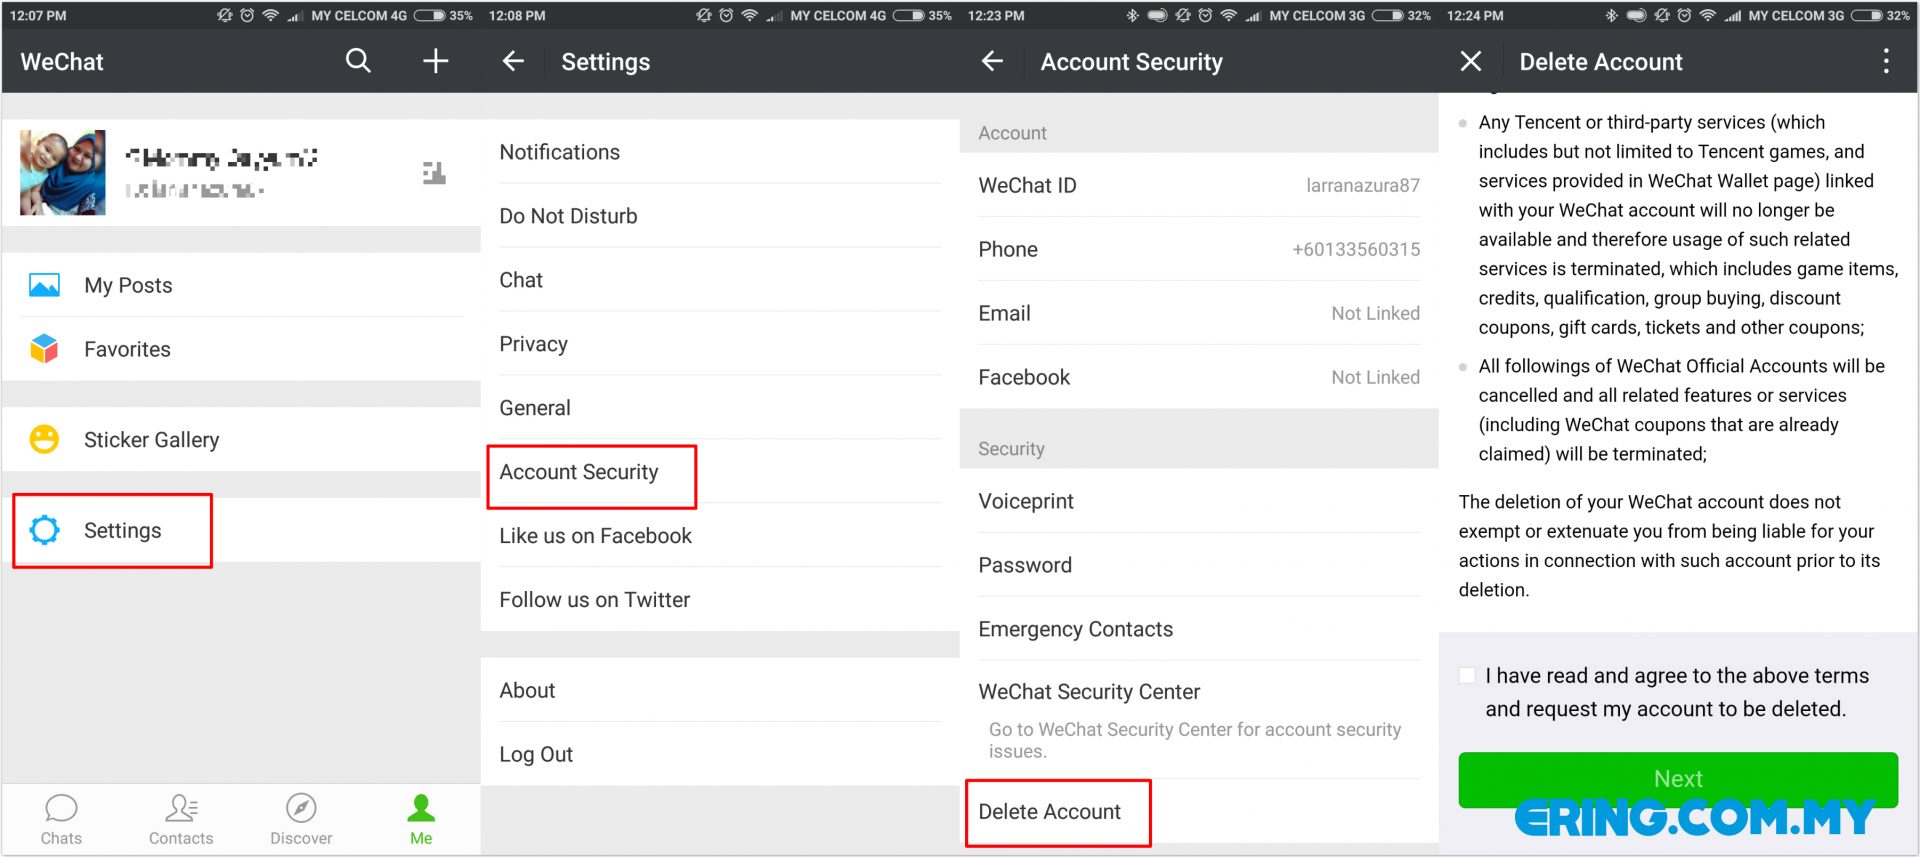Open Password security option
Image resolution: width=1920 pixels, height=857 pixels.
pyautogui.click(x=1199, y=565)
